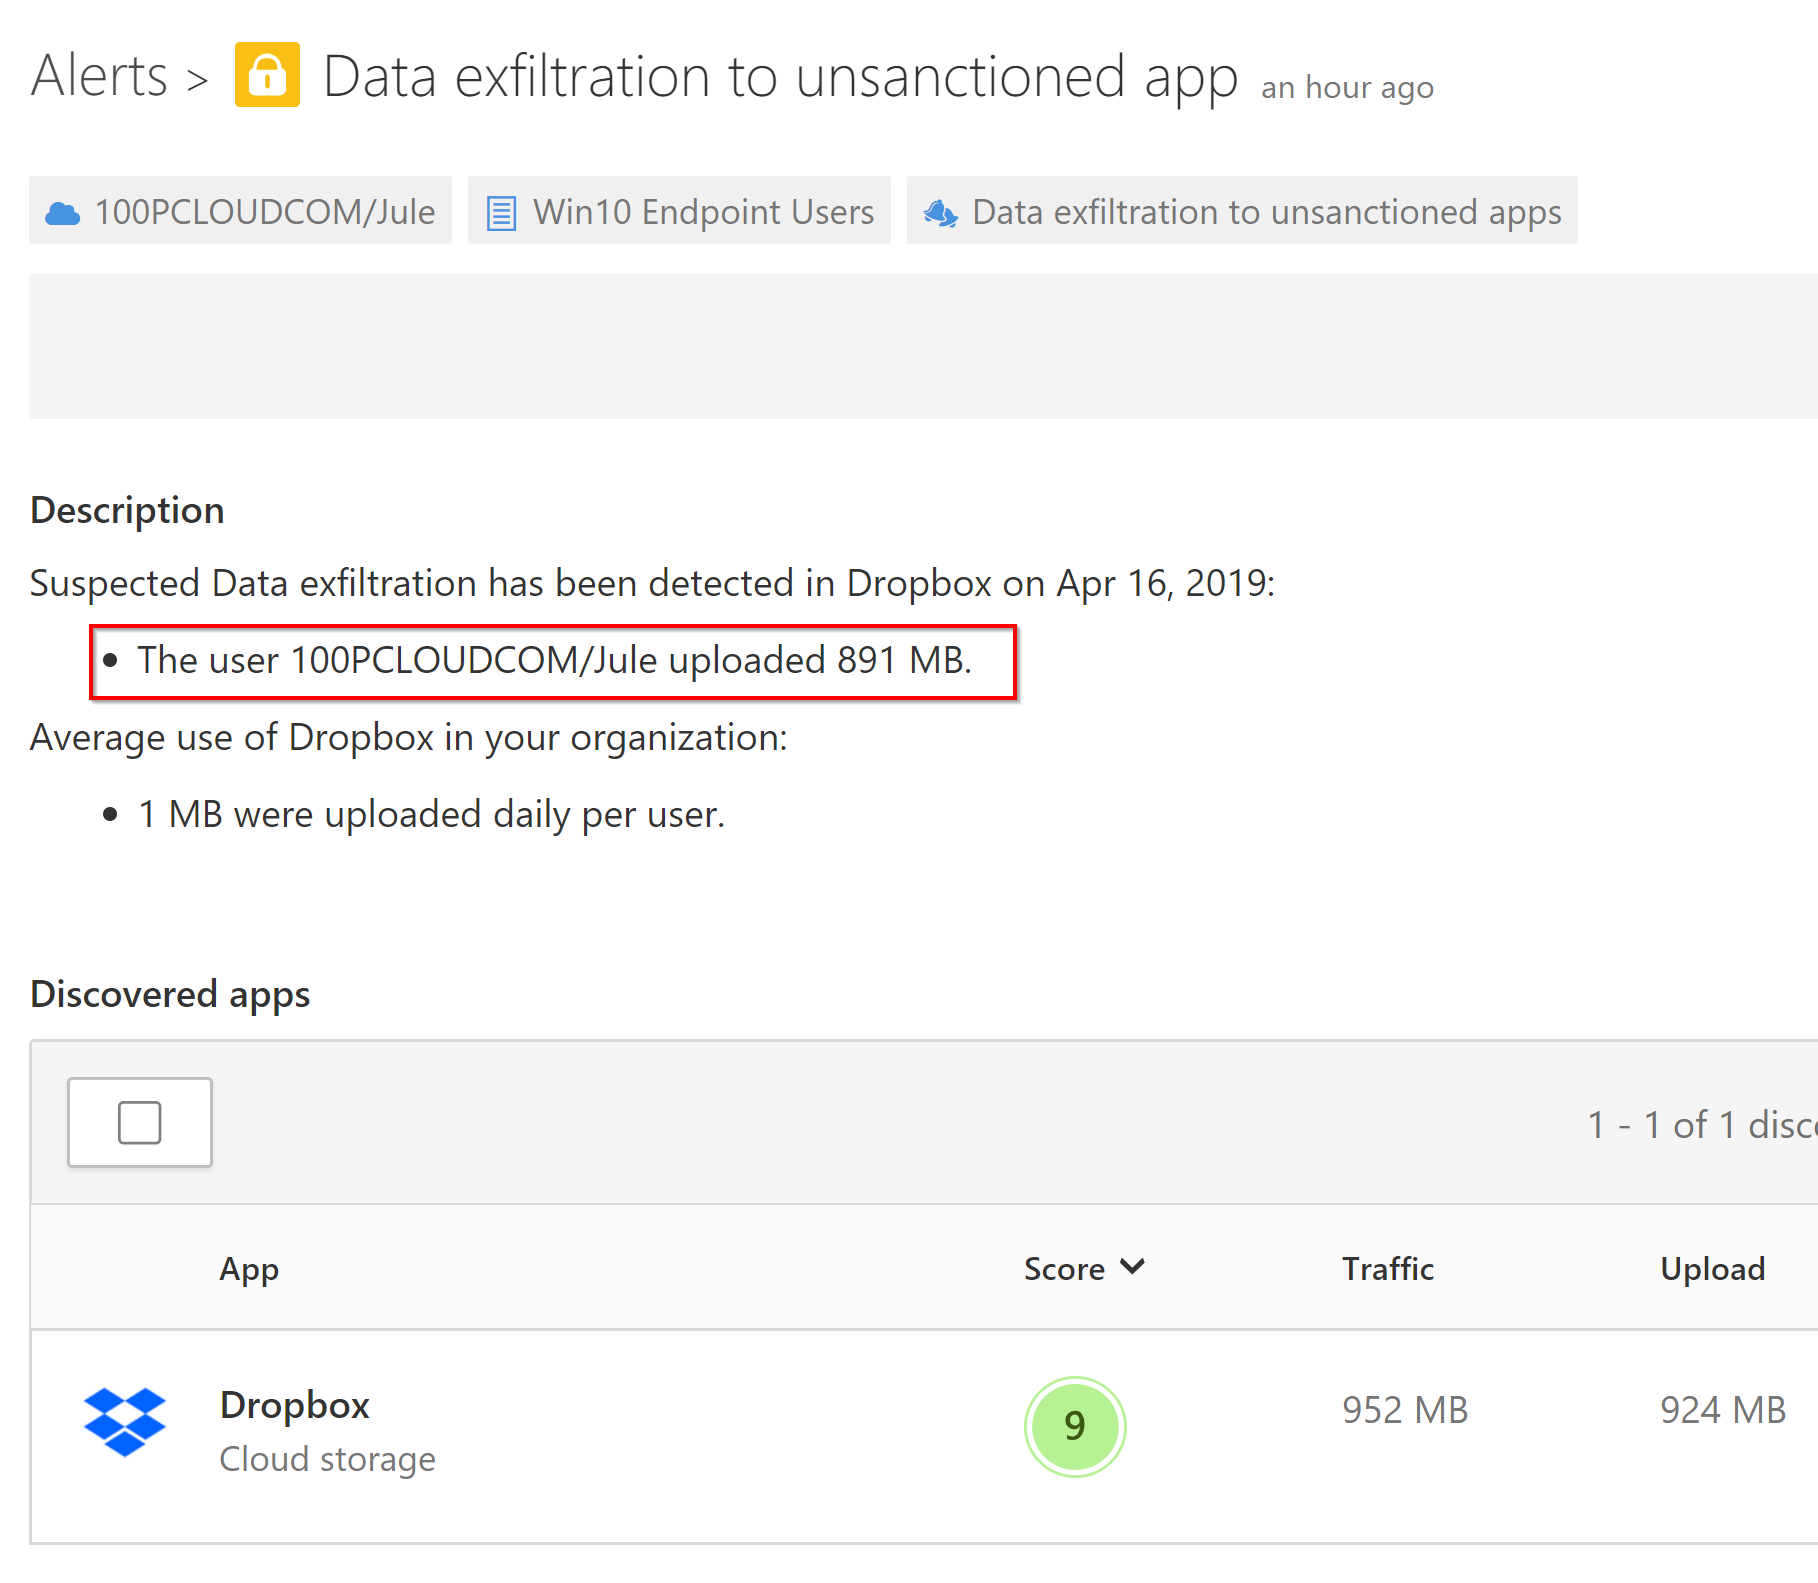1818x1583 pixels.
Task: Click the cloud icon beside 100PCLOUDCOM/Jule
Action: [63, 213]
